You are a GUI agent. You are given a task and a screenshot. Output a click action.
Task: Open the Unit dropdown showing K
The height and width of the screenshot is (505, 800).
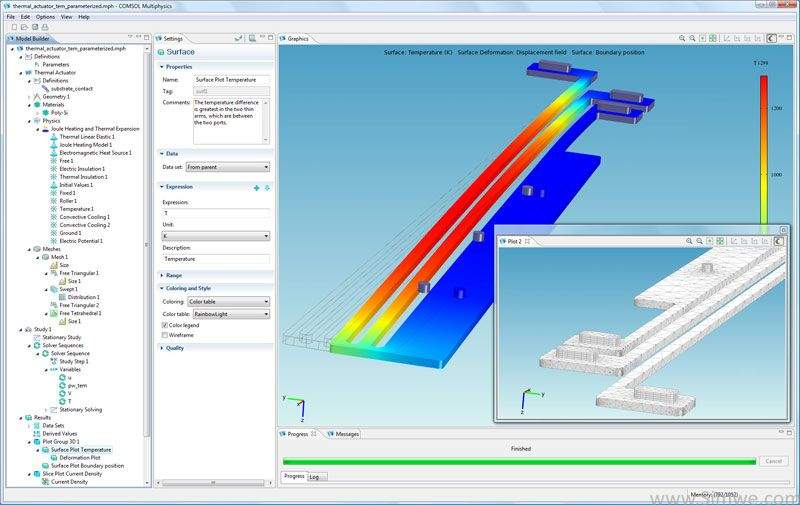[215, 236]
